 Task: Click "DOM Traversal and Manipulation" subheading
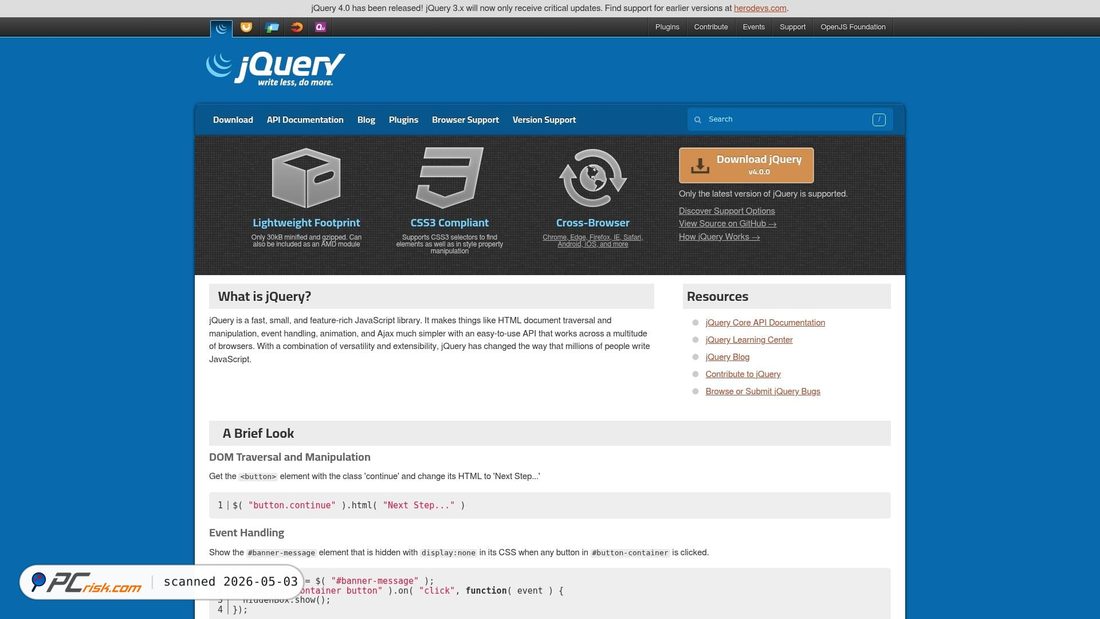pos(290,457)
